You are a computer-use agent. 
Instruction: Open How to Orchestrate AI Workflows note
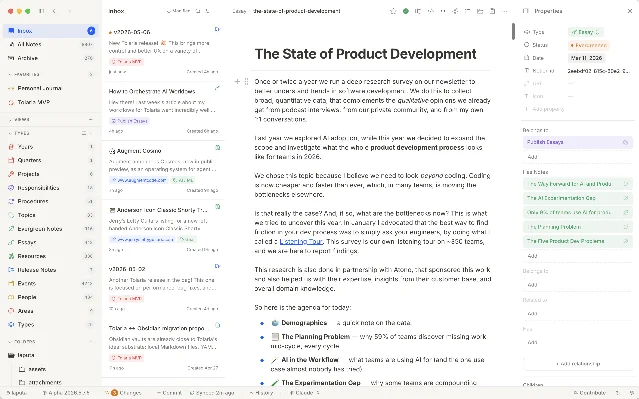click(163, 111)
